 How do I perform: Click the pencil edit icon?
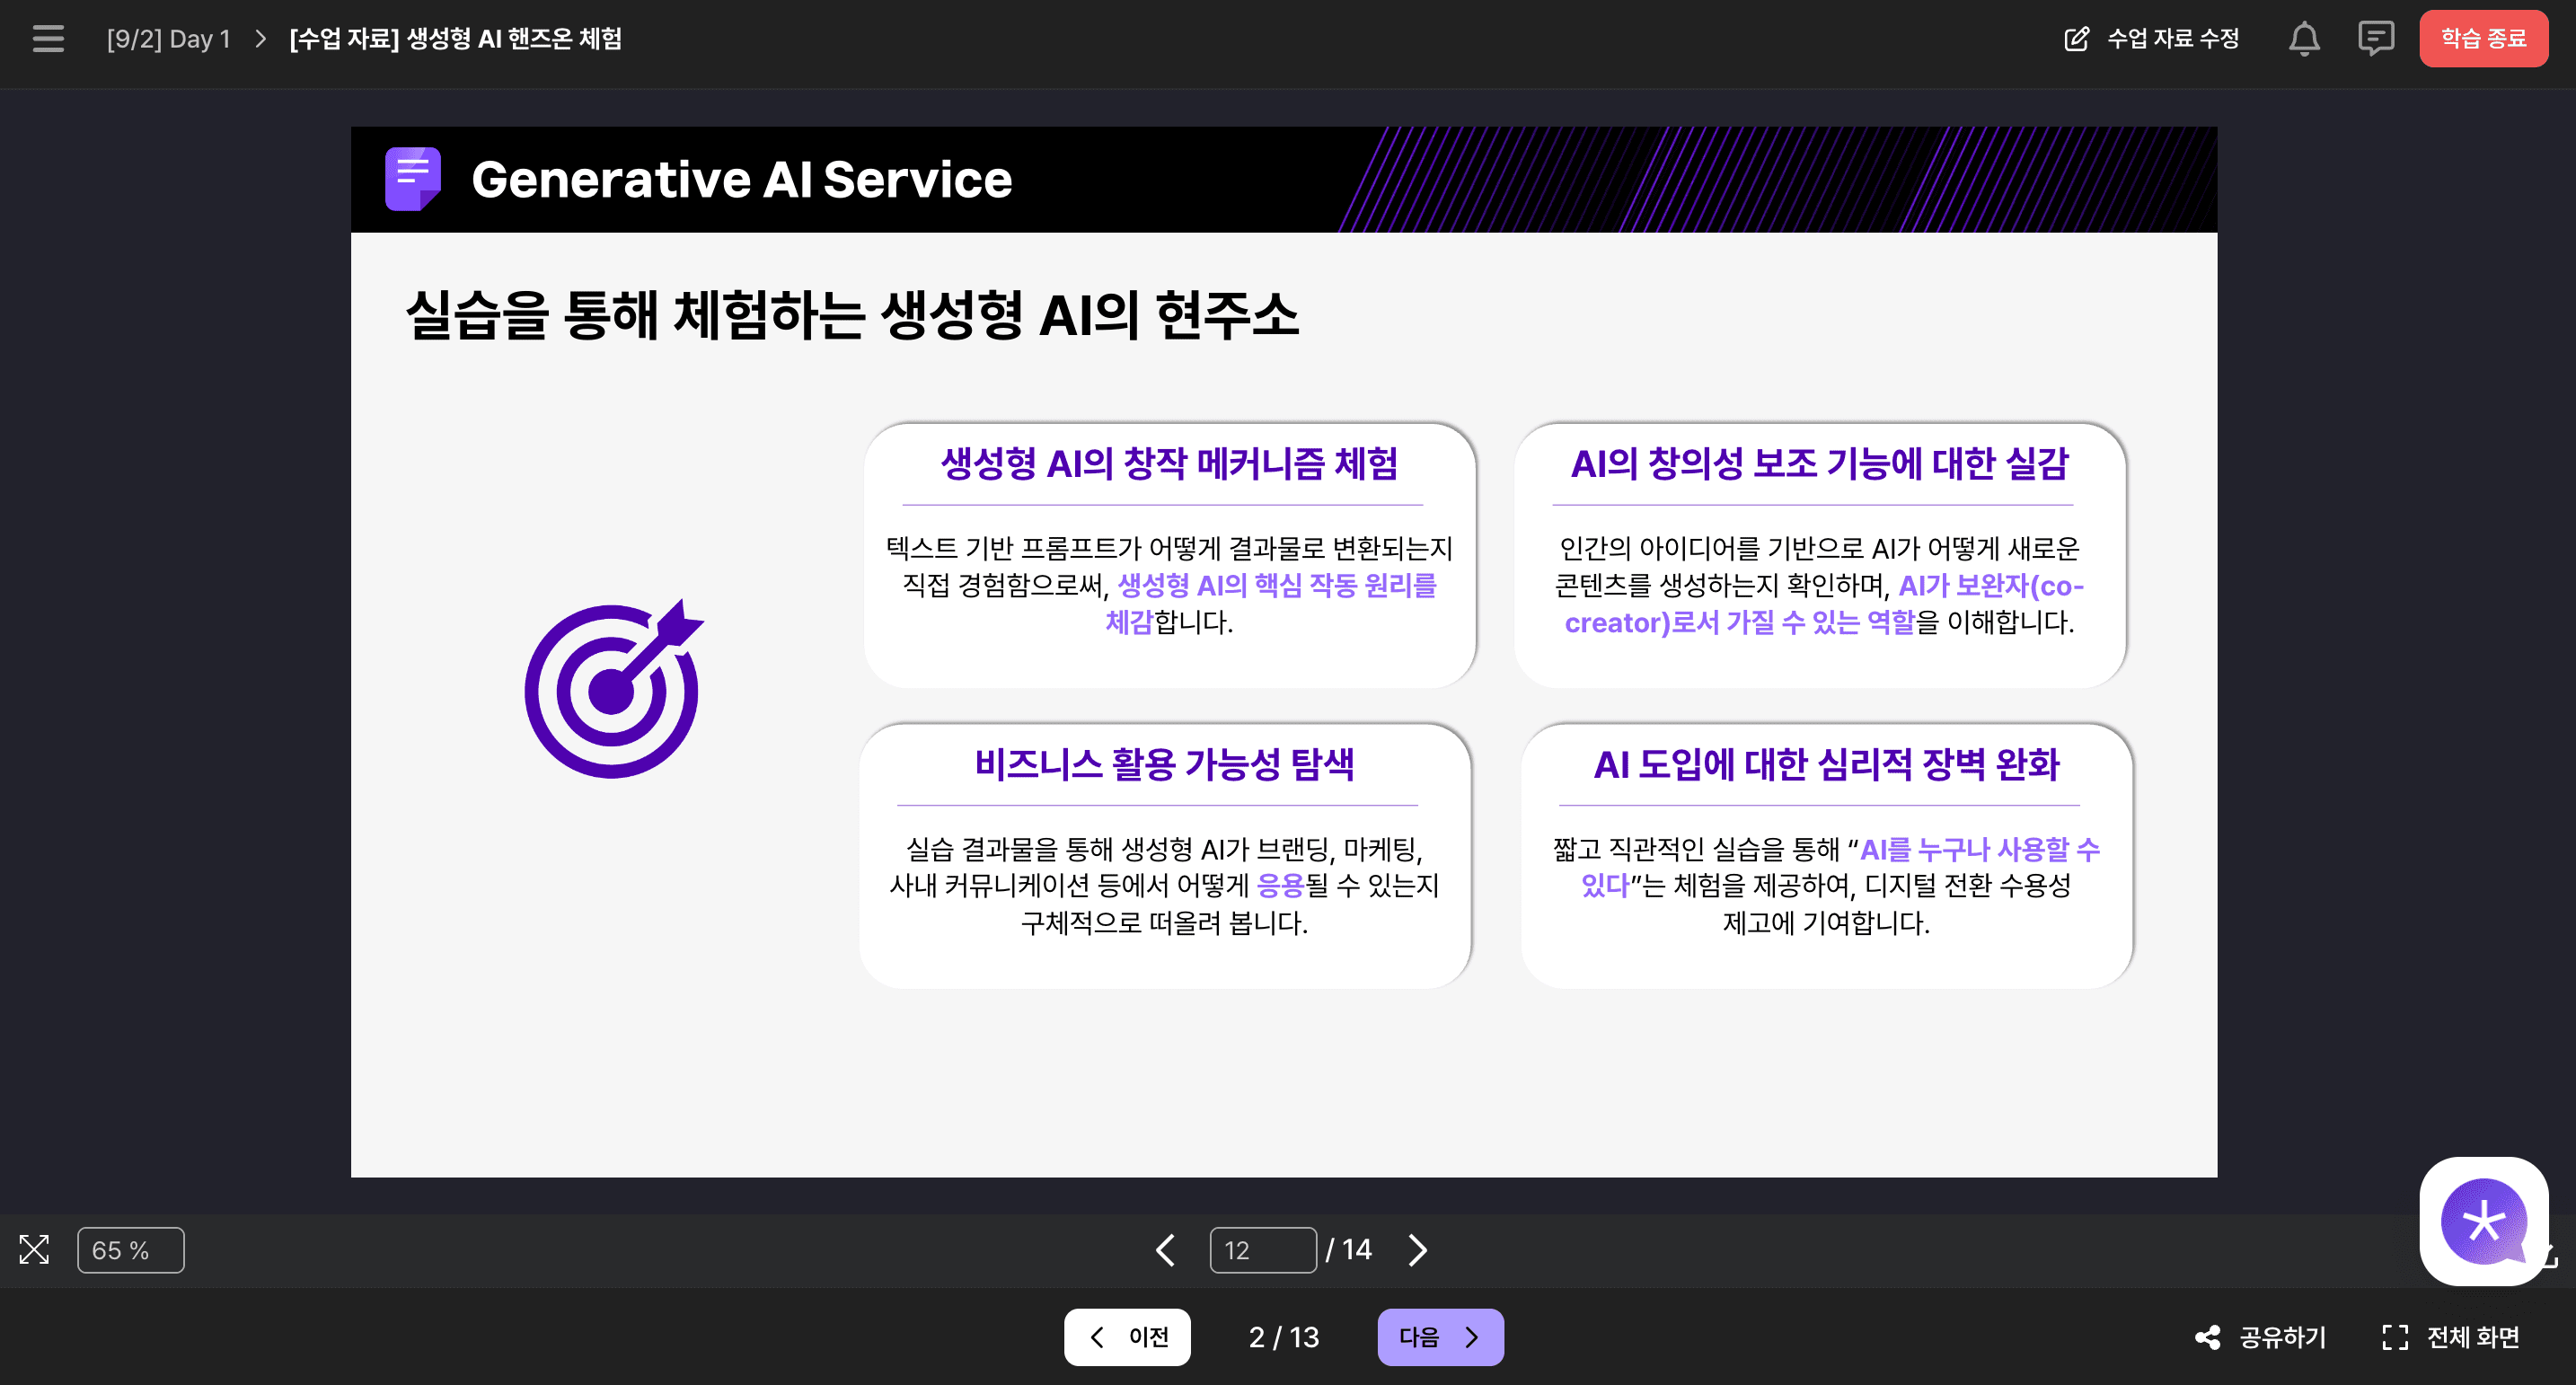point(2076,39)
